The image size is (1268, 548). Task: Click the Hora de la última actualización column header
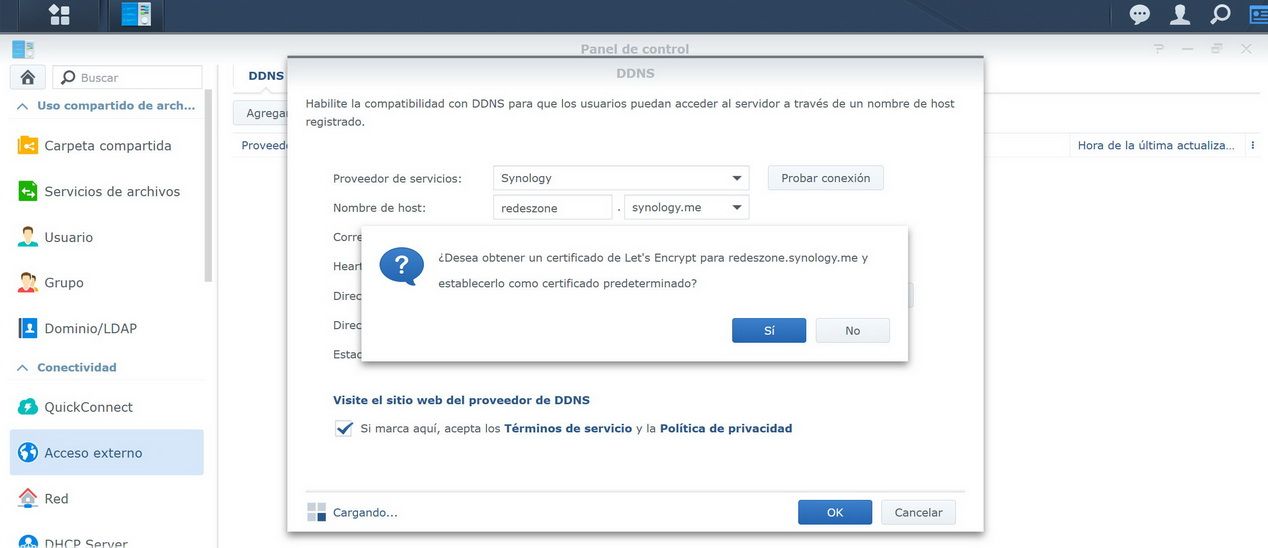pyautogui.click(x=1156, y=145)
